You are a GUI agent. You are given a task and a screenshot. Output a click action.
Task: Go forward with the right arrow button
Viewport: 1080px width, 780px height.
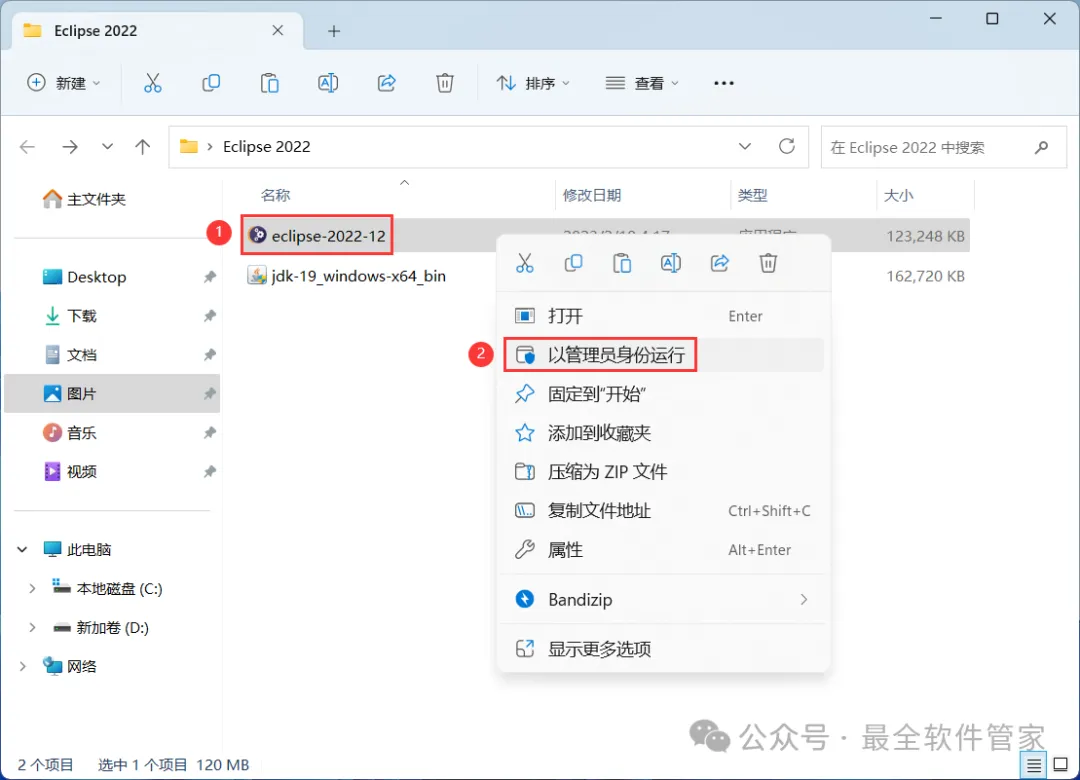70,147
